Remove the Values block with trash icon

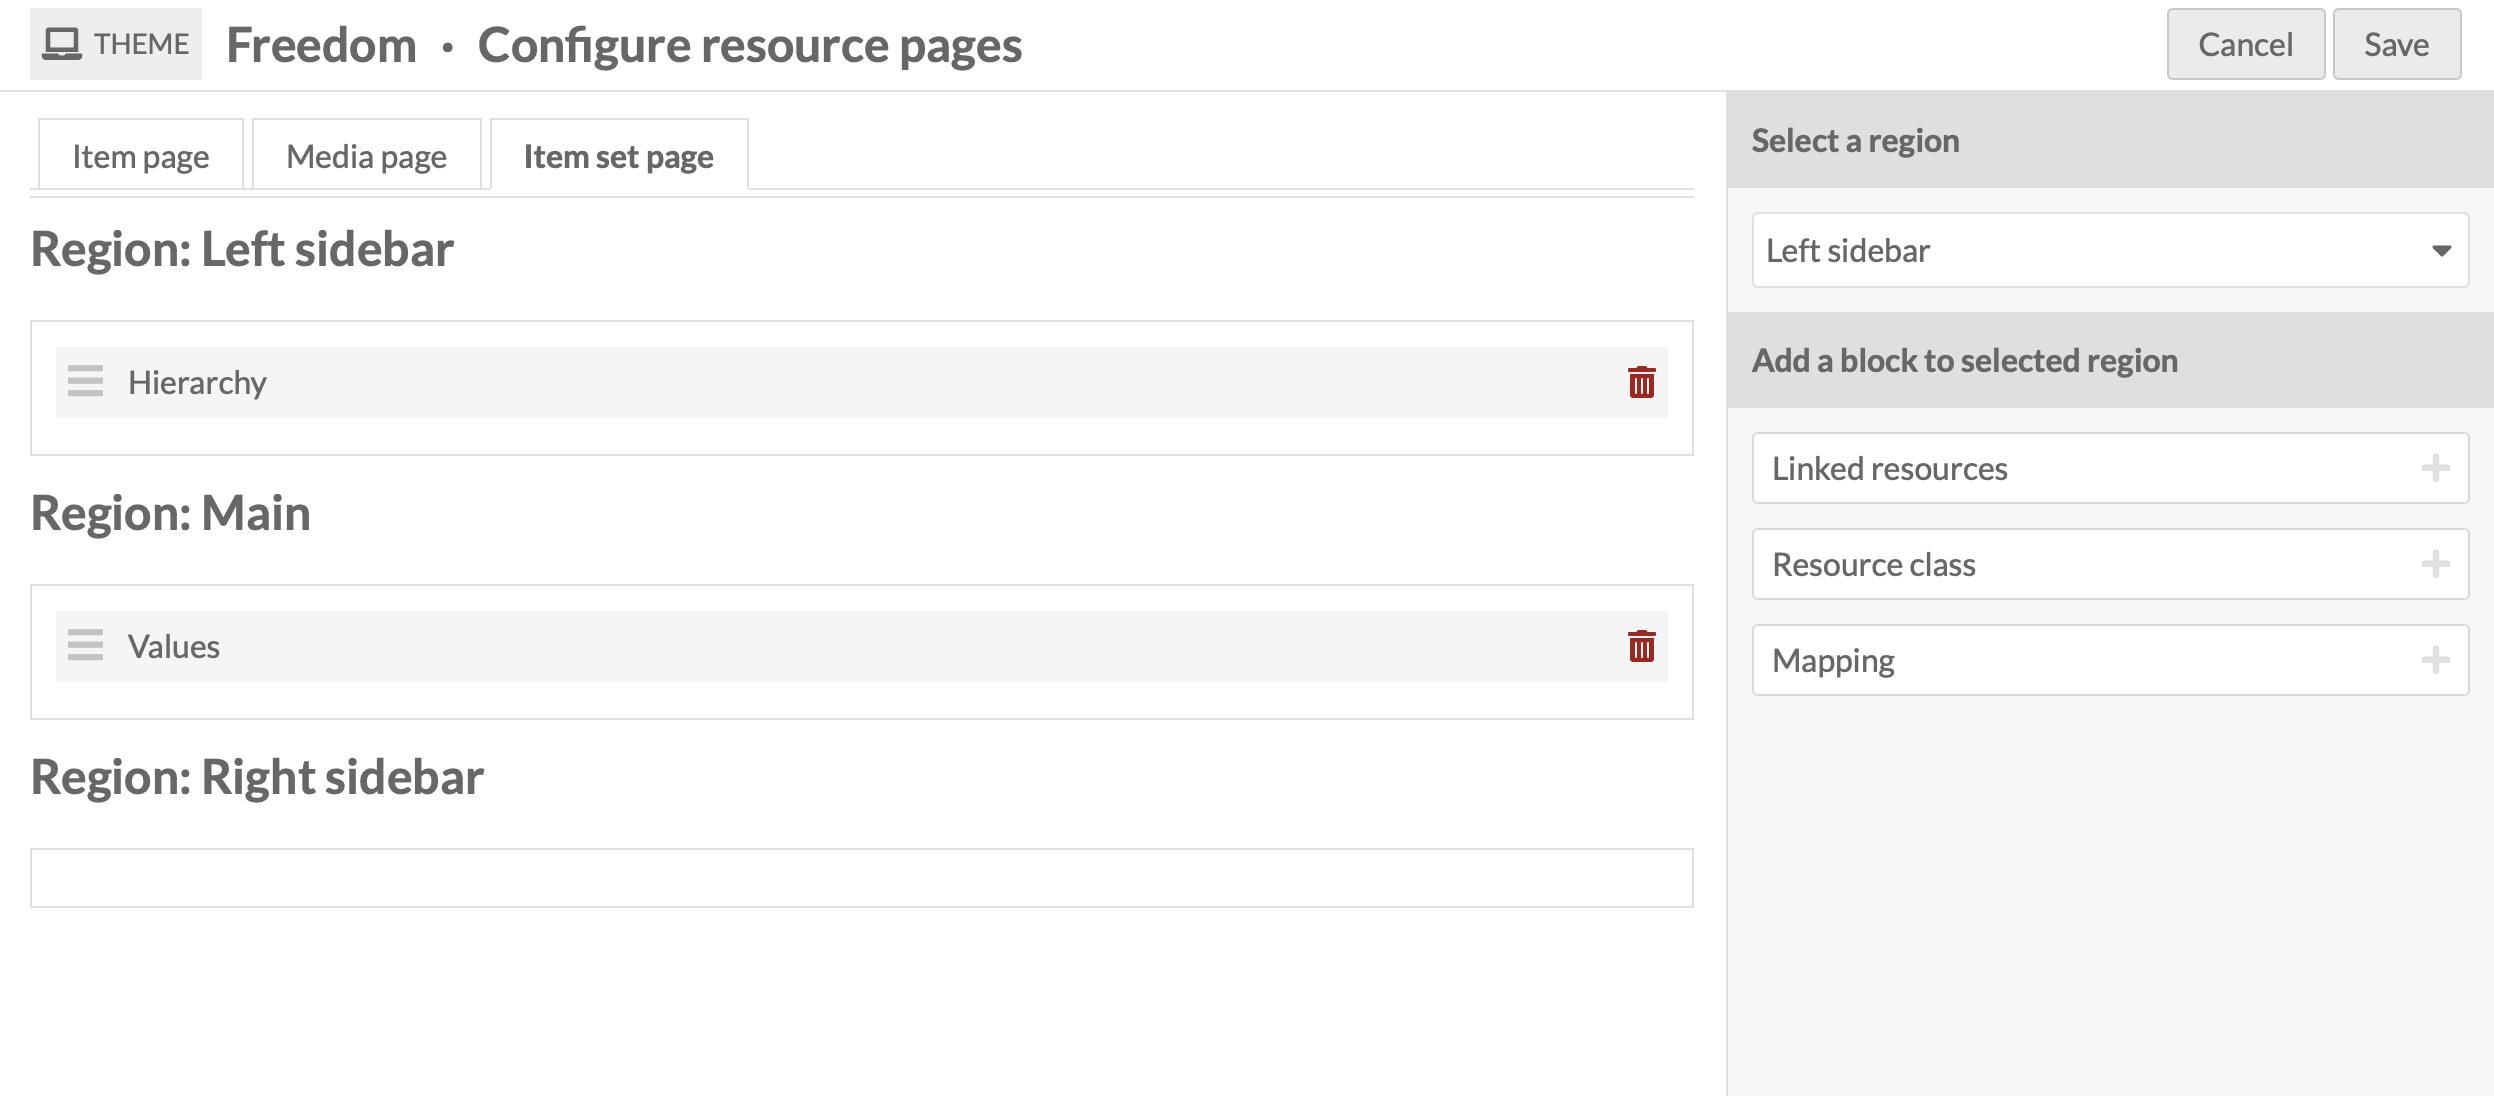coord(1641,646)
